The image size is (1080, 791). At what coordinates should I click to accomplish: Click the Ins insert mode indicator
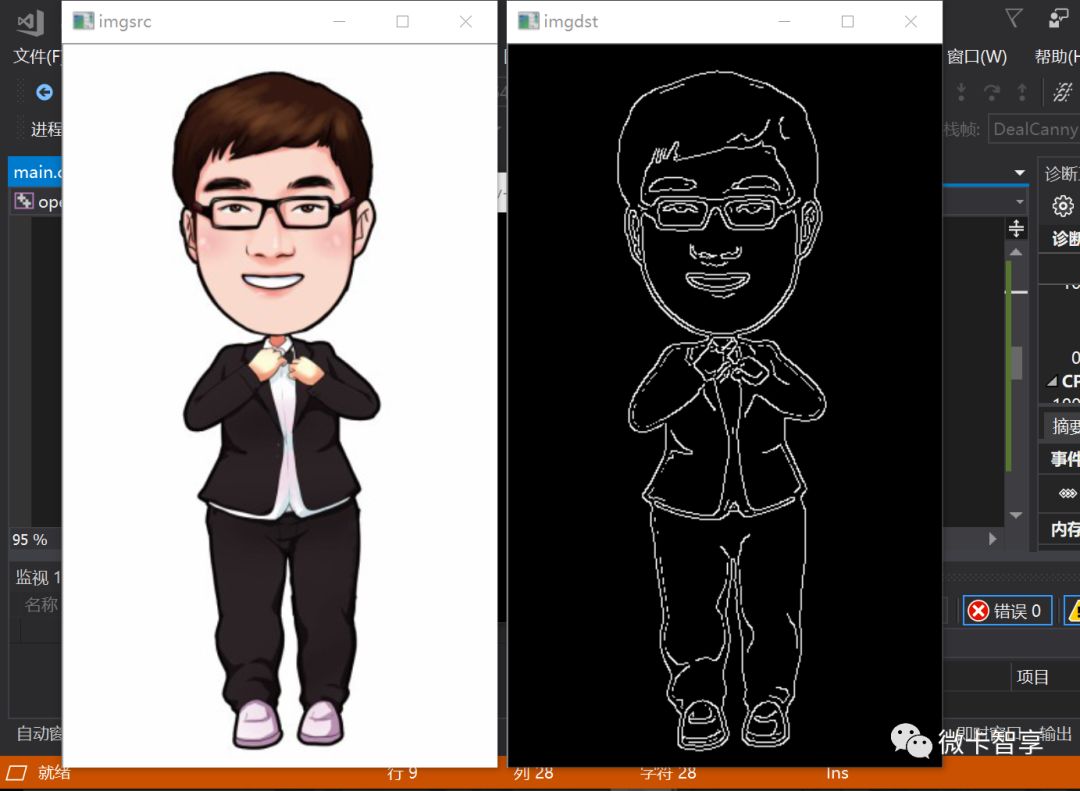coord(837,772)
